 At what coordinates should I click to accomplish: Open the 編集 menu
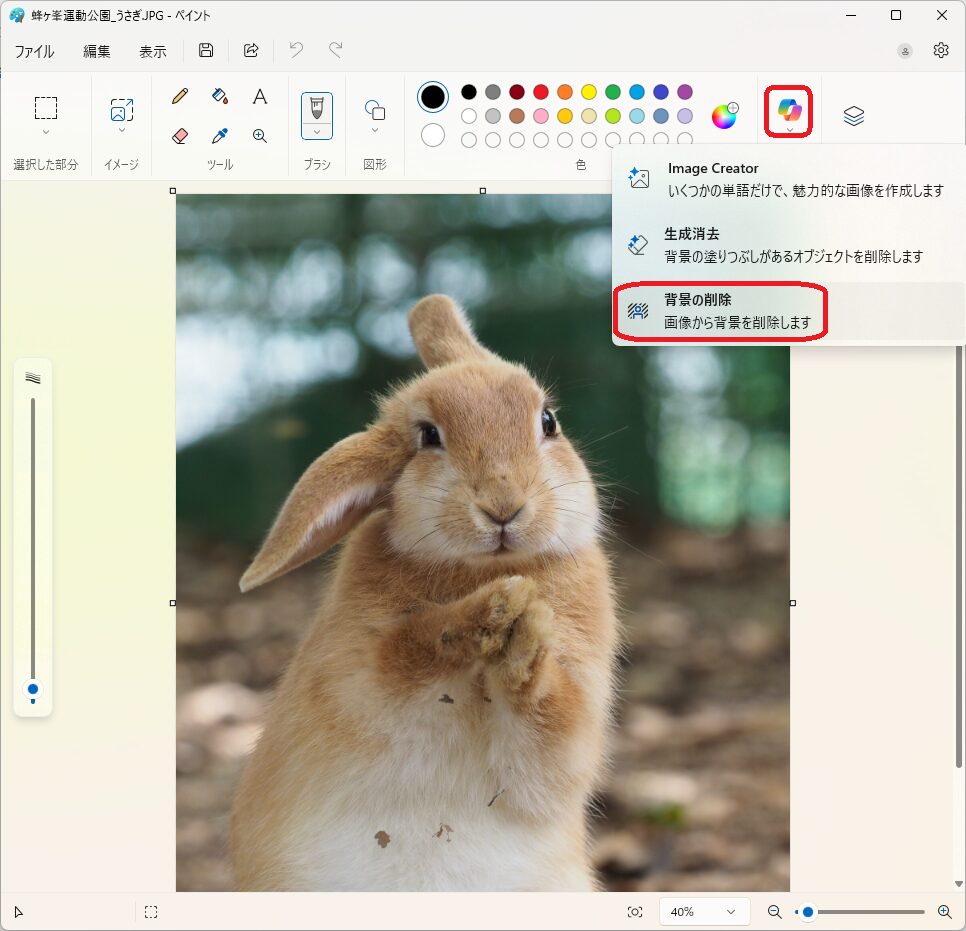[x=97, y=51]
